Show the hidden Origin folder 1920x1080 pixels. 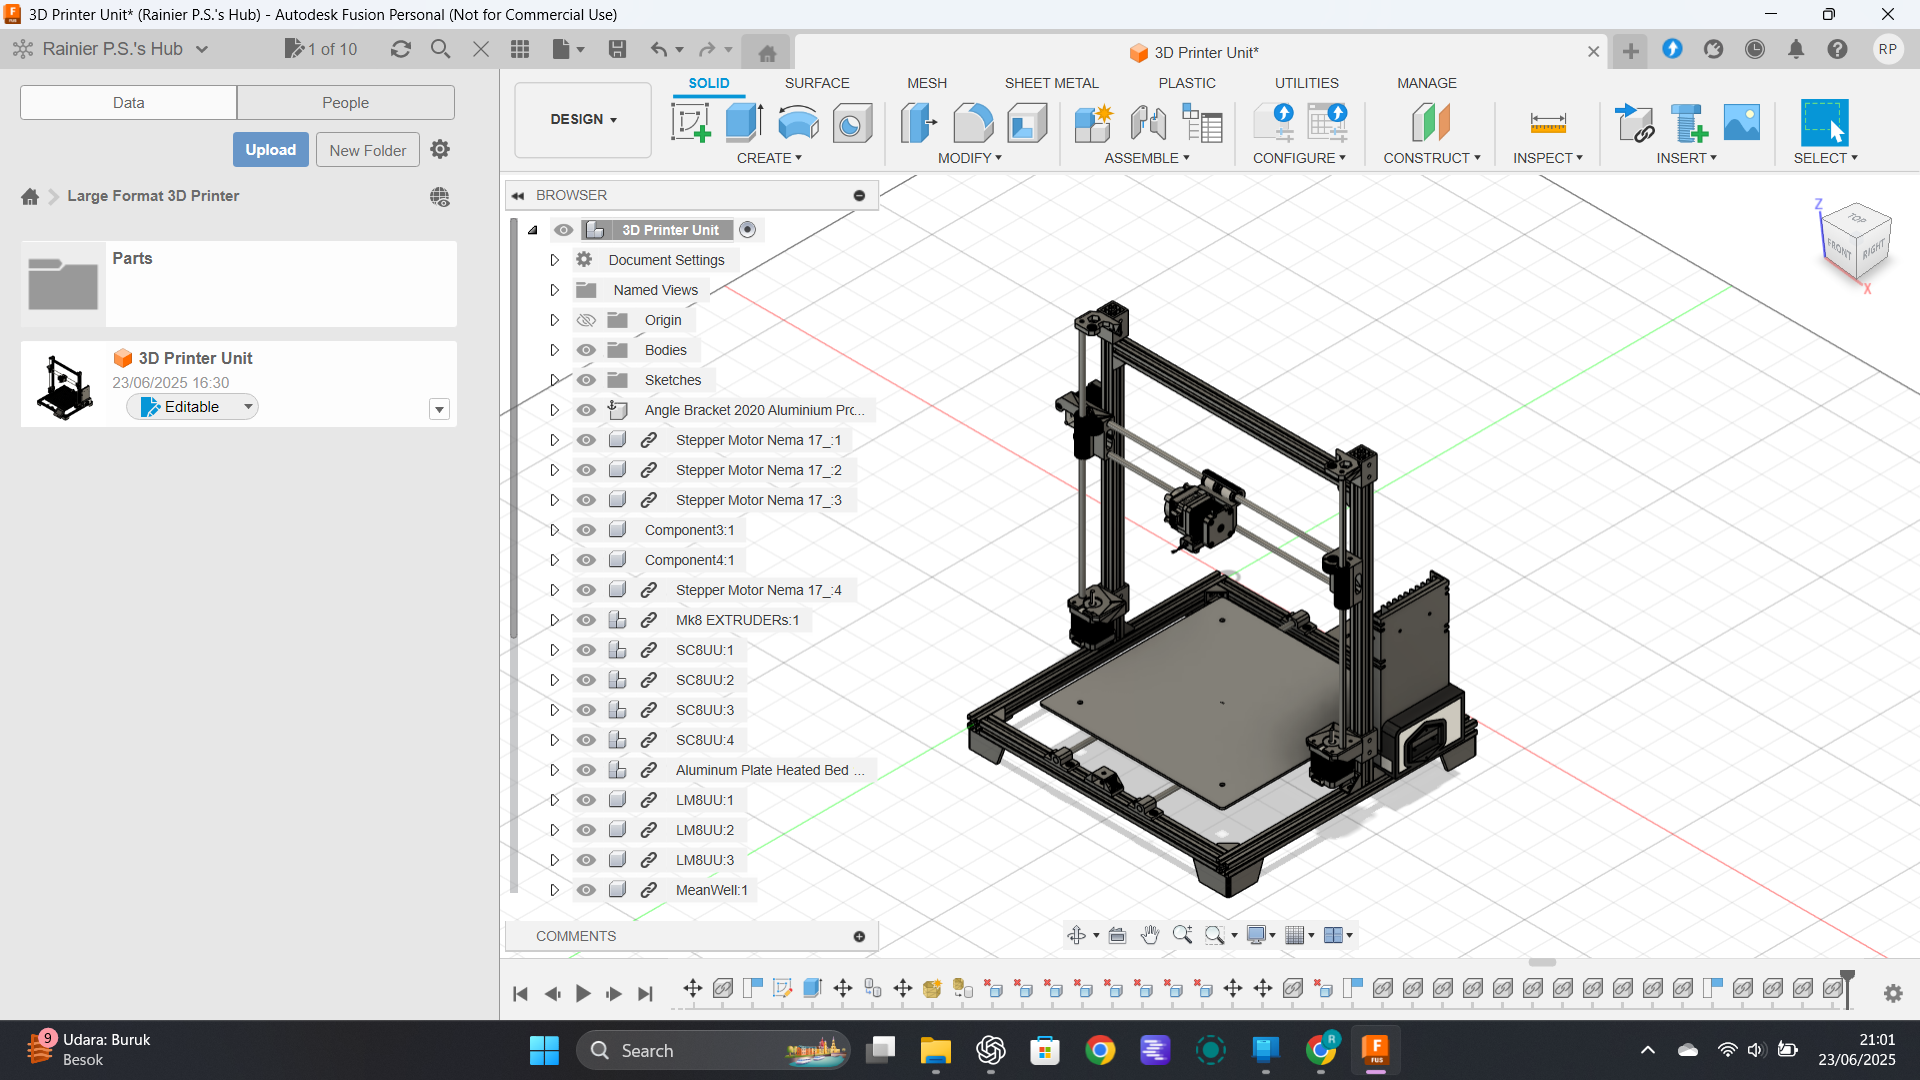point(586,320)
